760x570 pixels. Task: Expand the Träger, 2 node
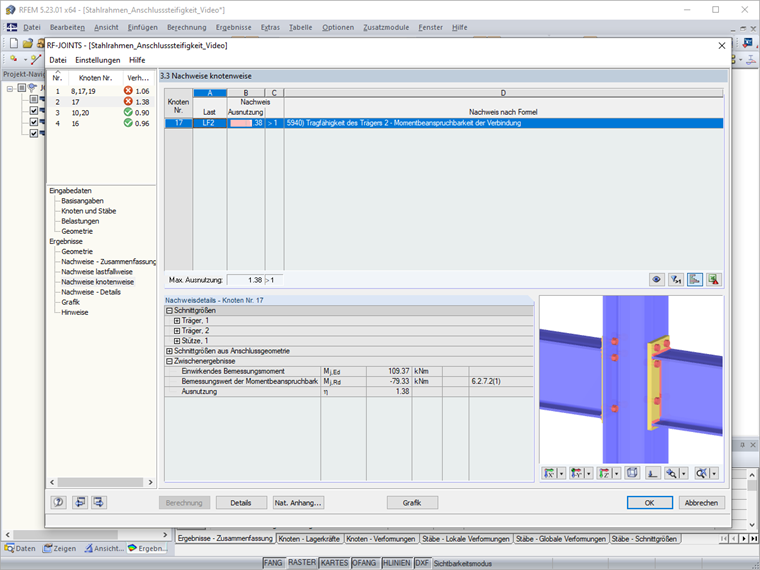[177, 331]
